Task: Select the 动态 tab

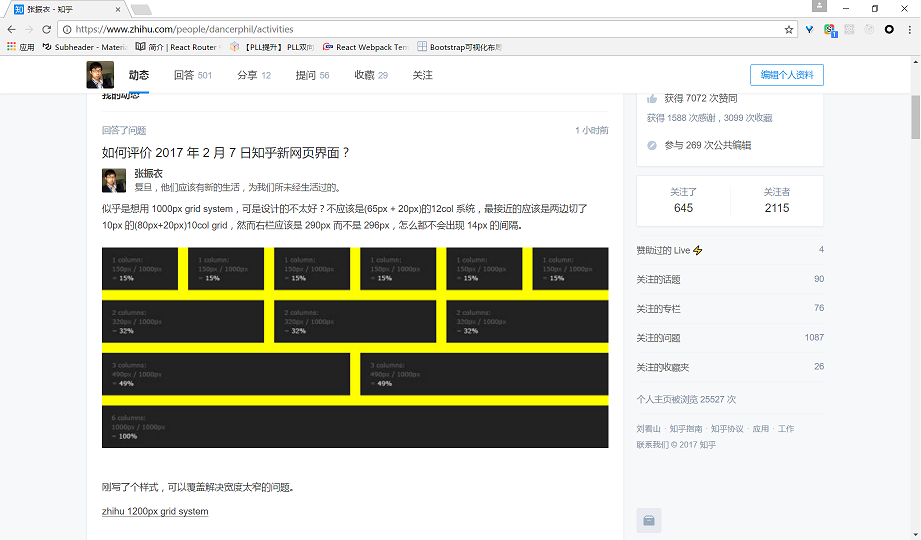Action: (139, 75)
